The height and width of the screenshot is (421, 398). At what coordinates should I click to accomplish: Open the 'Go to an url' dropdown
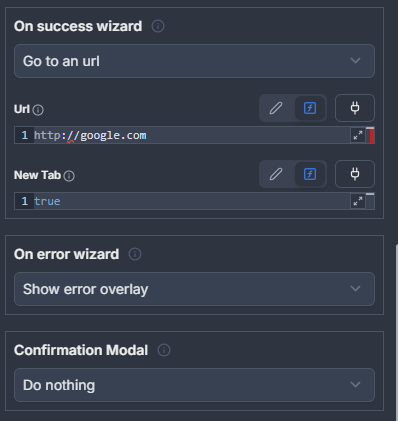(x=194, y=61)
